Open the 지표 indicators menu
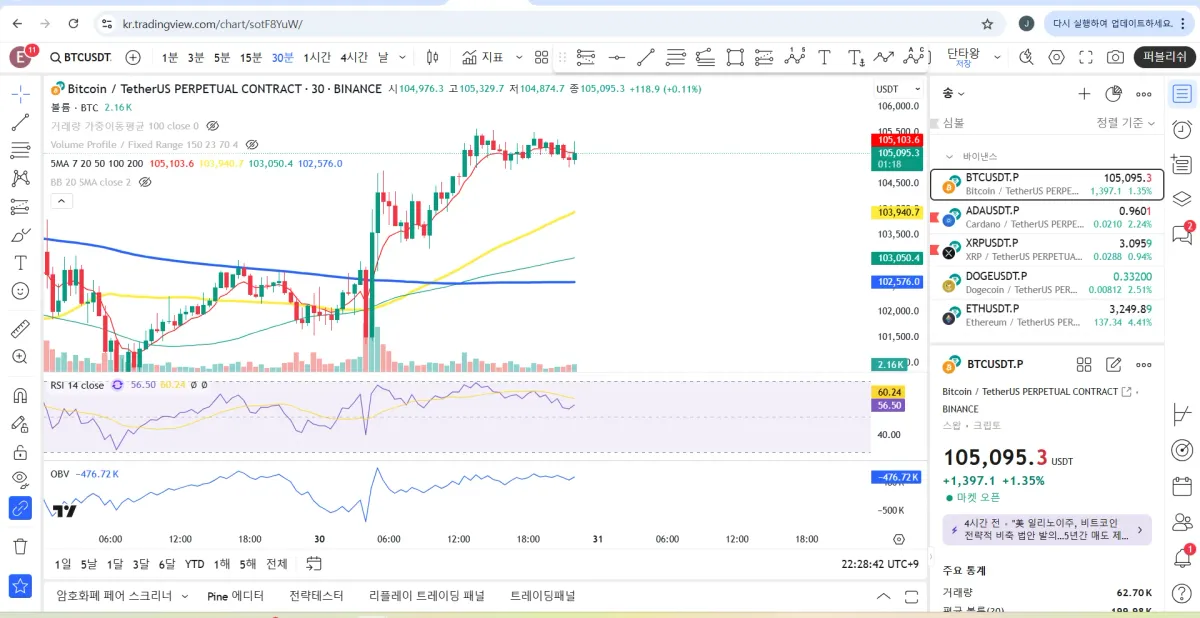1200x618 pixels. pos(484,57)
